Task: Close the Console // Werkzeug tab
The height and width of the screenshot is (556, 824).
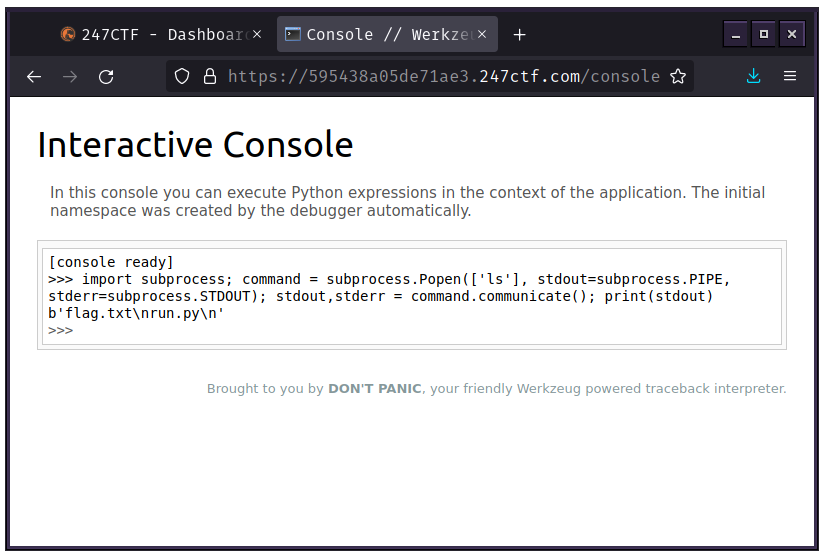Action: click(x=482, y=34)
